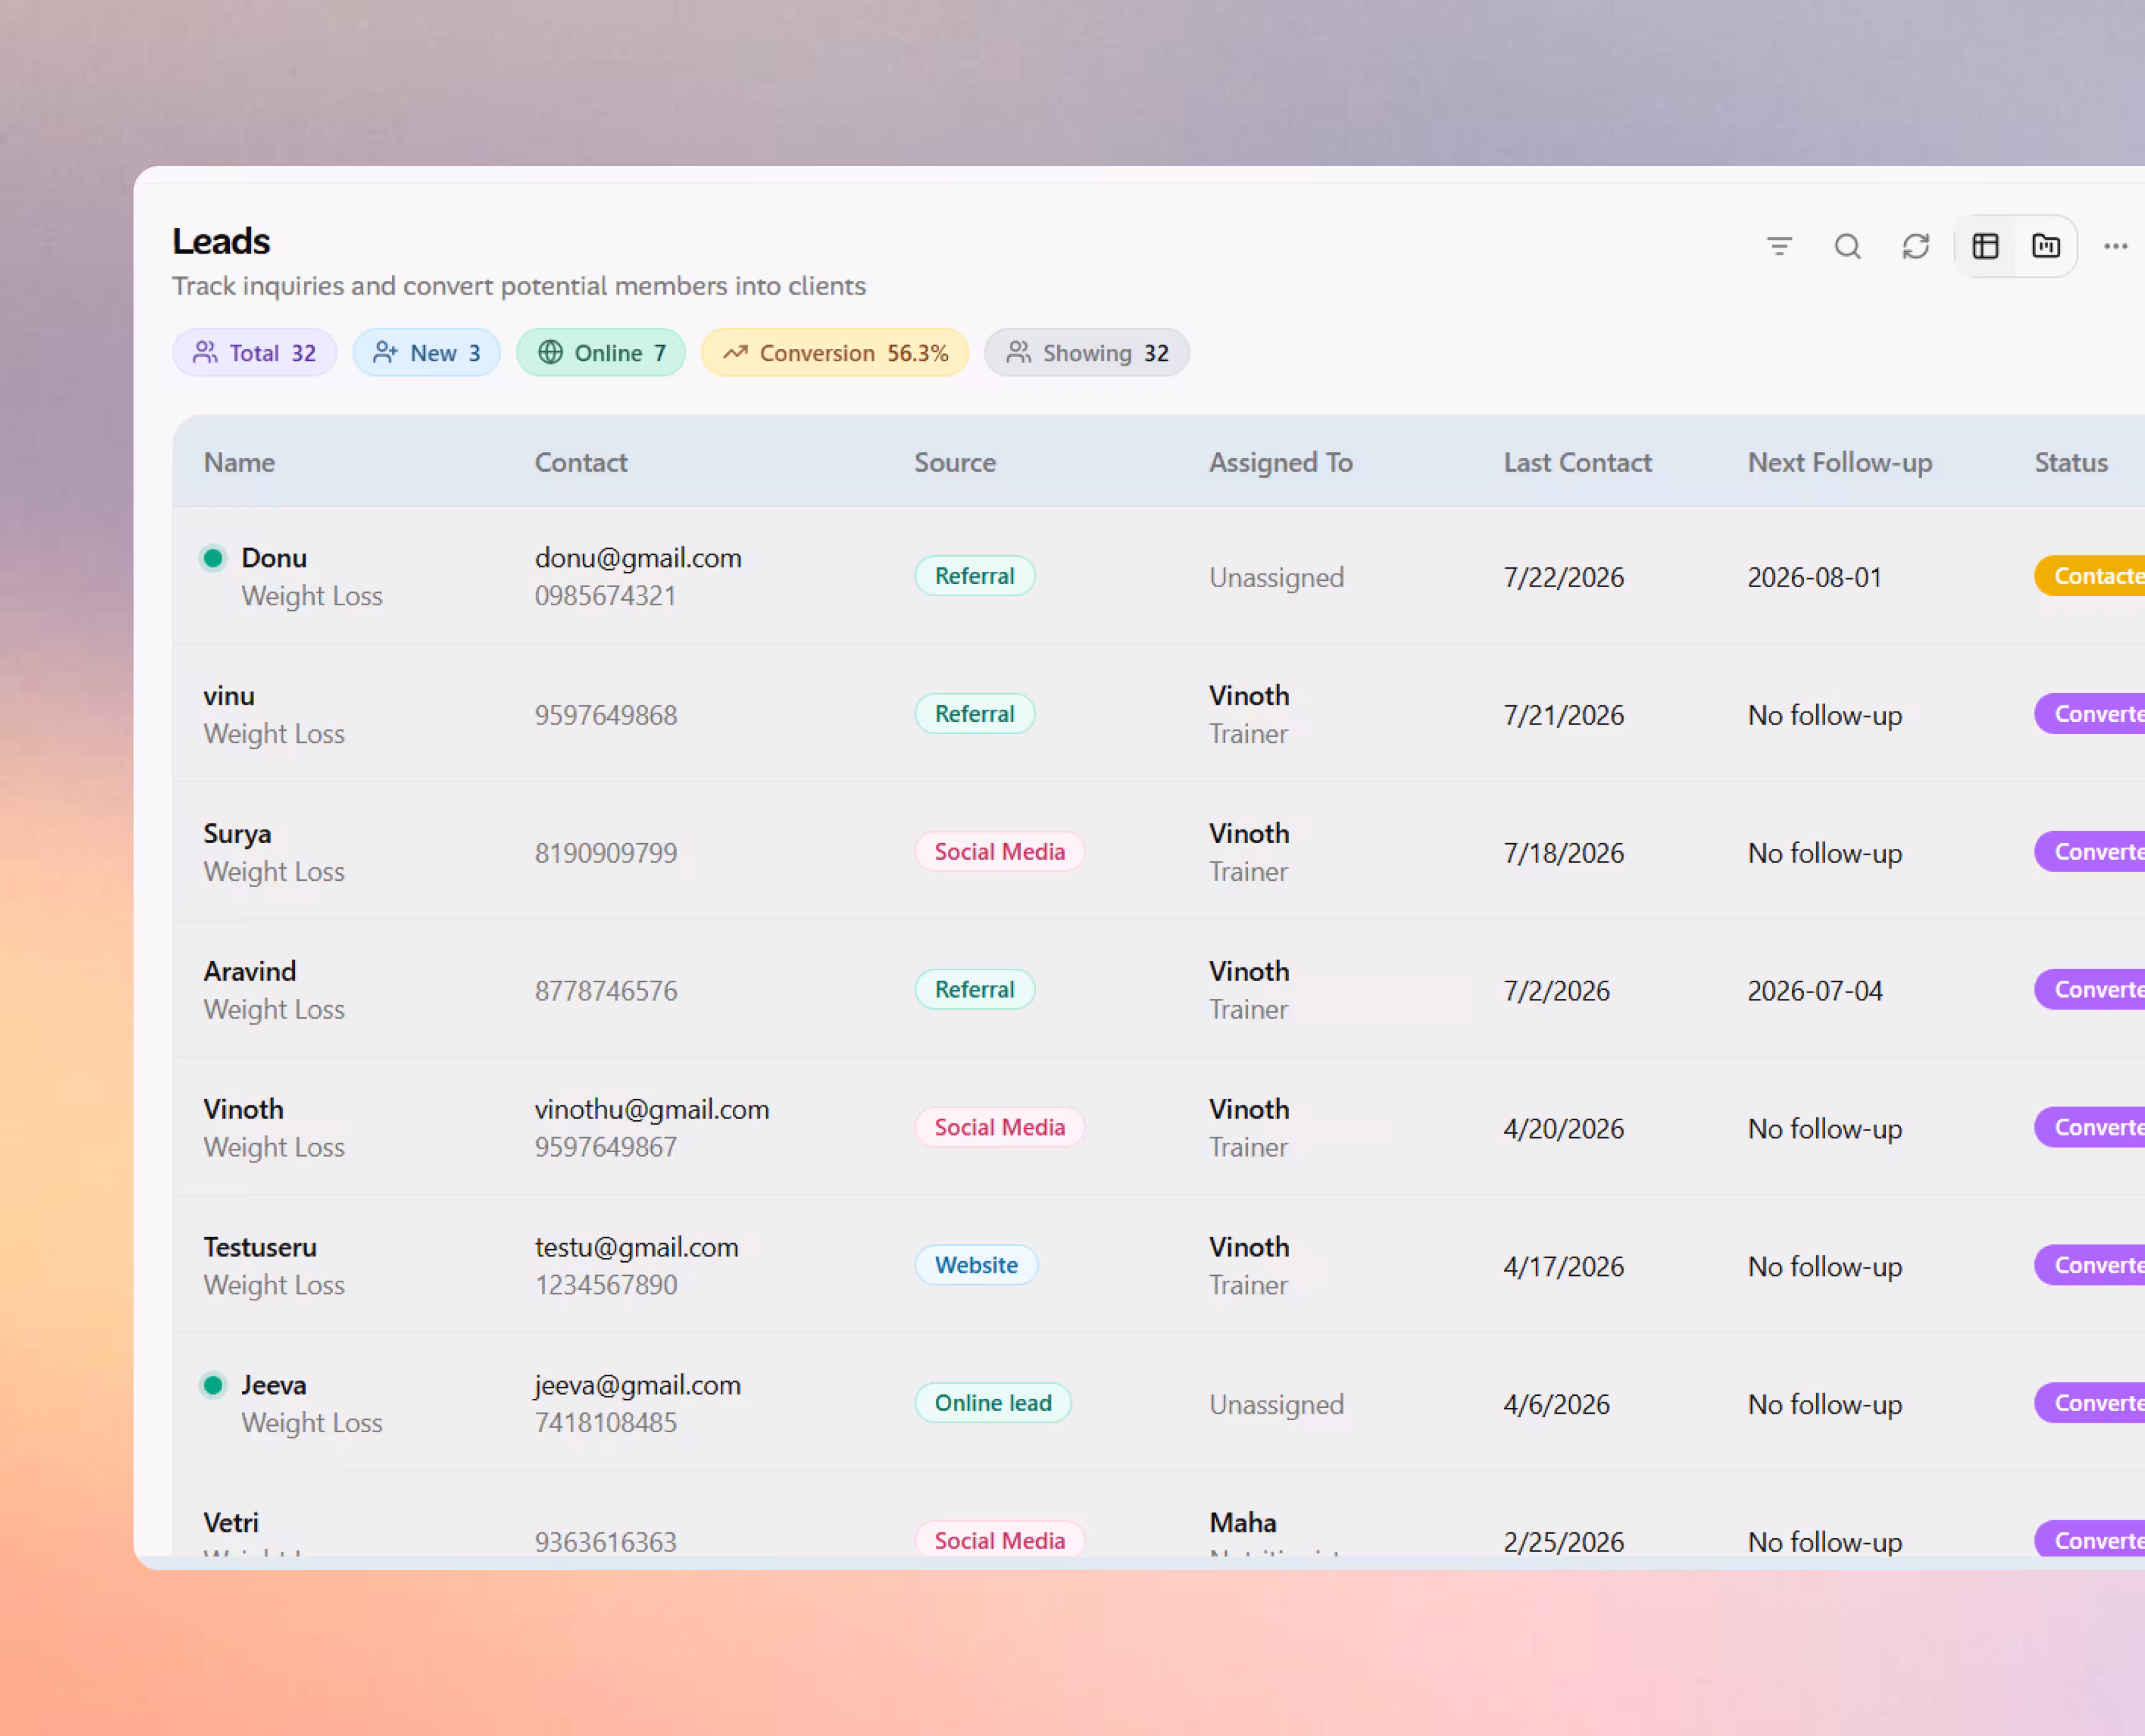The width and height of the screenshot is (2145, 1736).
Task: Click the Contacted status badge for Donu
Action: tap(2089, 576)
